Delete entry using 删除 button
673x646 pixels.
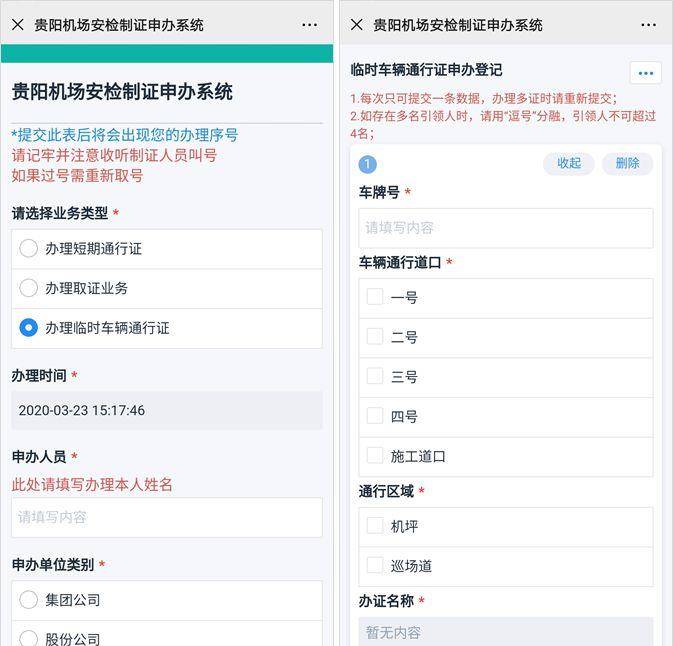tap(627, 164)
